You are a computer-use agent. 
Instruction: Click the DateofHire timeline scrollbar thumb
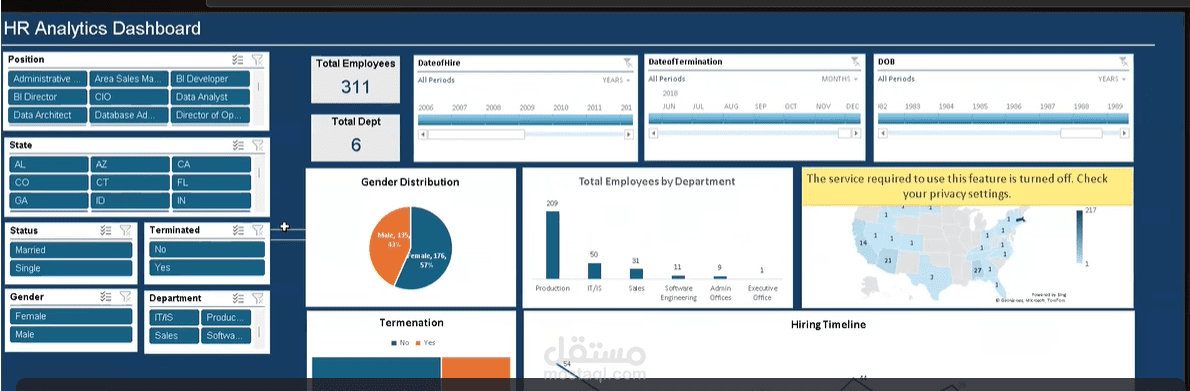[x=476, y=134]
